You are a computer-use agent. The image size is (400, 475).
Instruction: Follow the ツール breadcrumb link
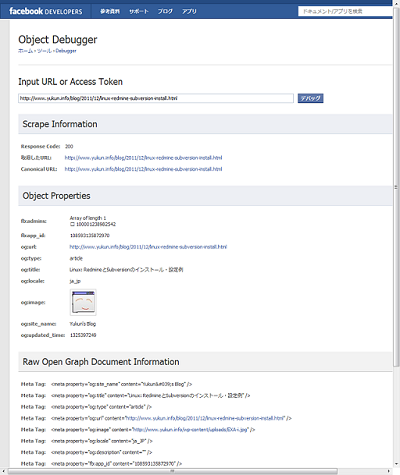tap(44, 51)
